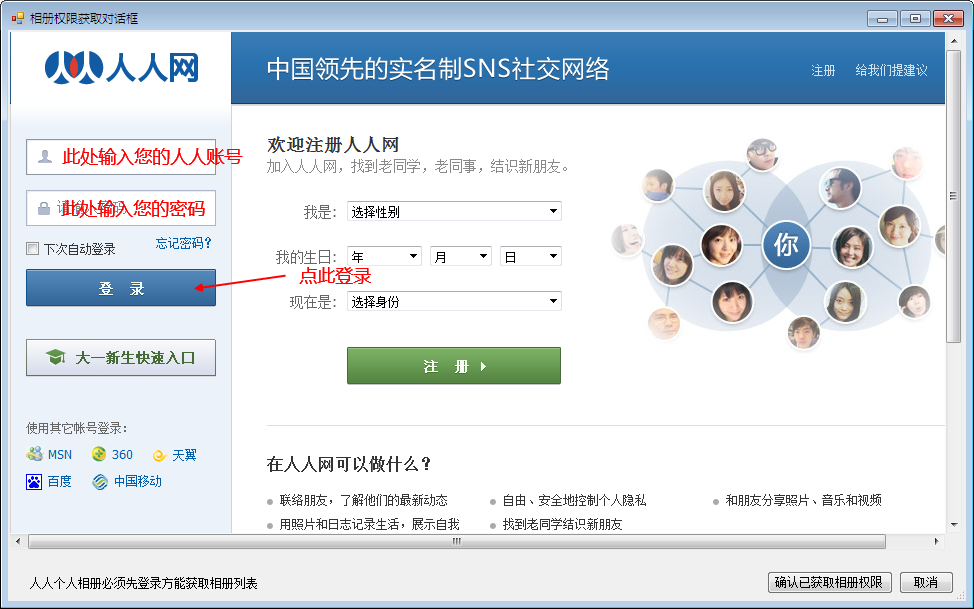Click the 和朋友分享照片、音乐和视频 text

[803, 500]
